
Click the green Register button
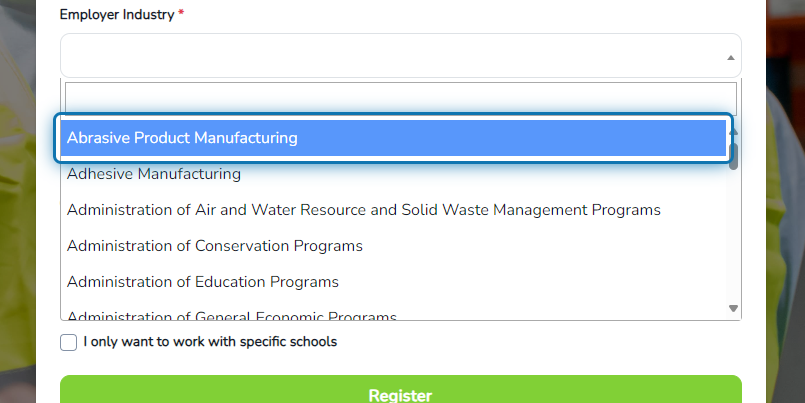point(400,389)
